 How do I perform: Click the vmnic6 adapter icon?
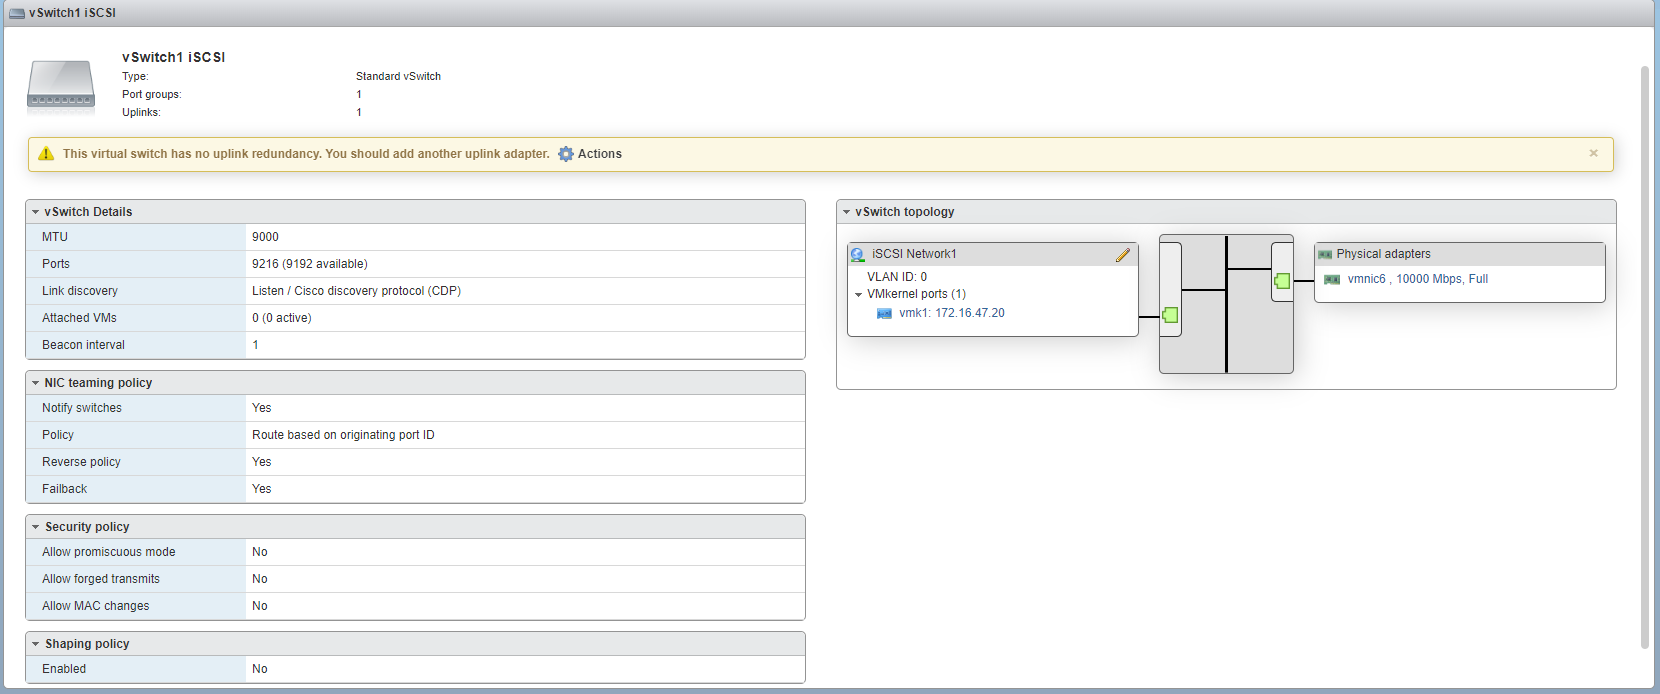coord(1332,280)
